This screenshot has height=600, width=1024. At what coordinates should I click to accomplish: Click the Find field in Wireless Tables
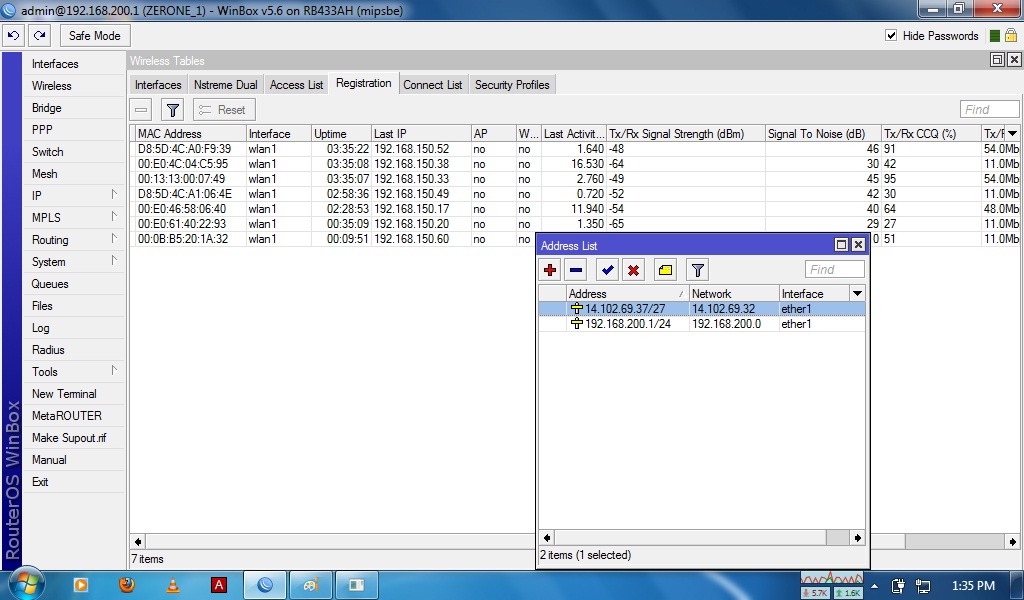click(x=989, y=110)
